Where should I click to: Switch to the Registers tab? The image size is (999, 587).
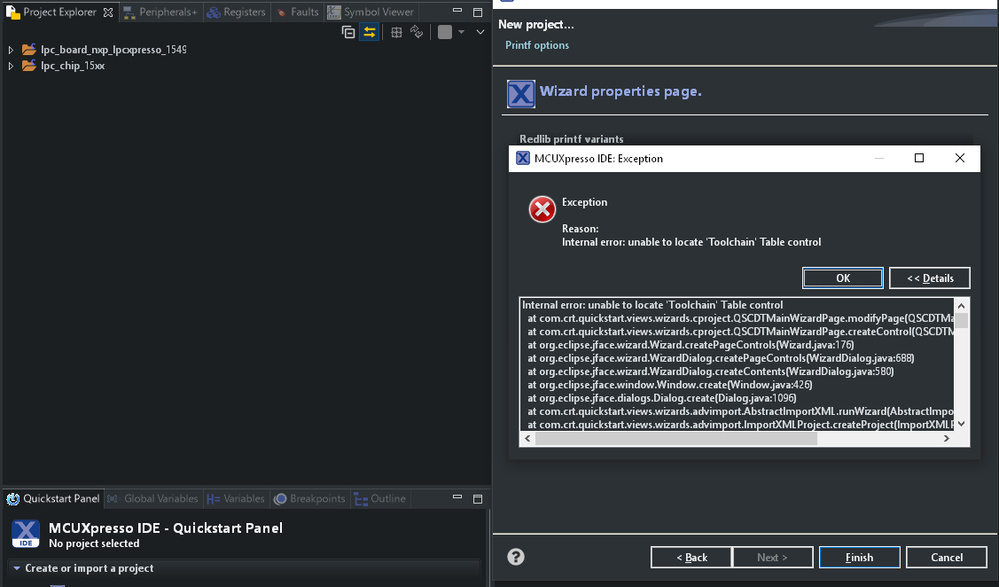click(x=236, y=12)
